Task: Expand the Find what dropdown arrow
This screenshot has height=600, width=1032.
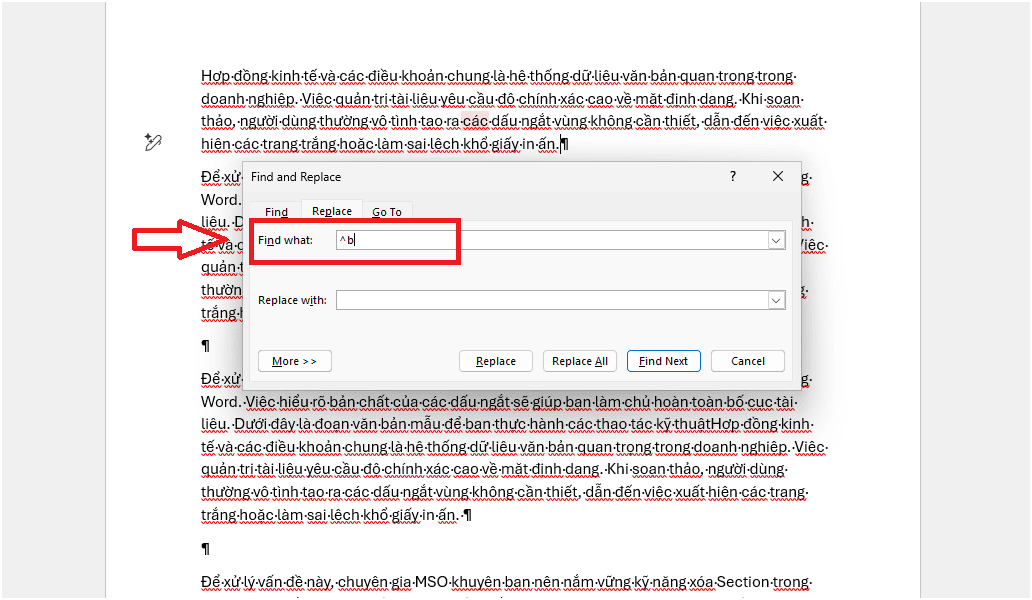Action: tap(775, 241)
